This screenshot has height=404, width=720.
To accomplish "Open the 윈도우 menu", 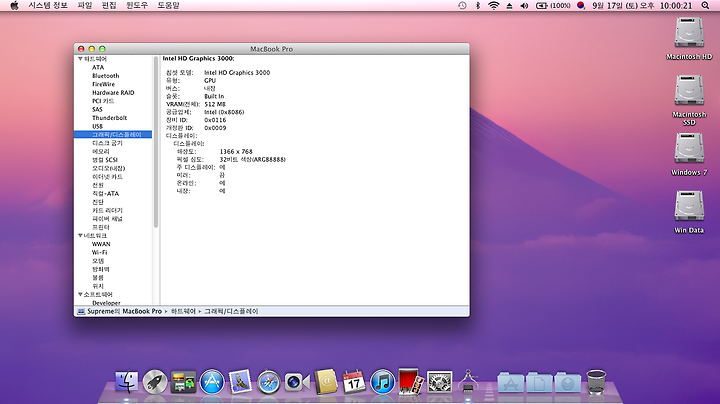I will coord(137,6).
